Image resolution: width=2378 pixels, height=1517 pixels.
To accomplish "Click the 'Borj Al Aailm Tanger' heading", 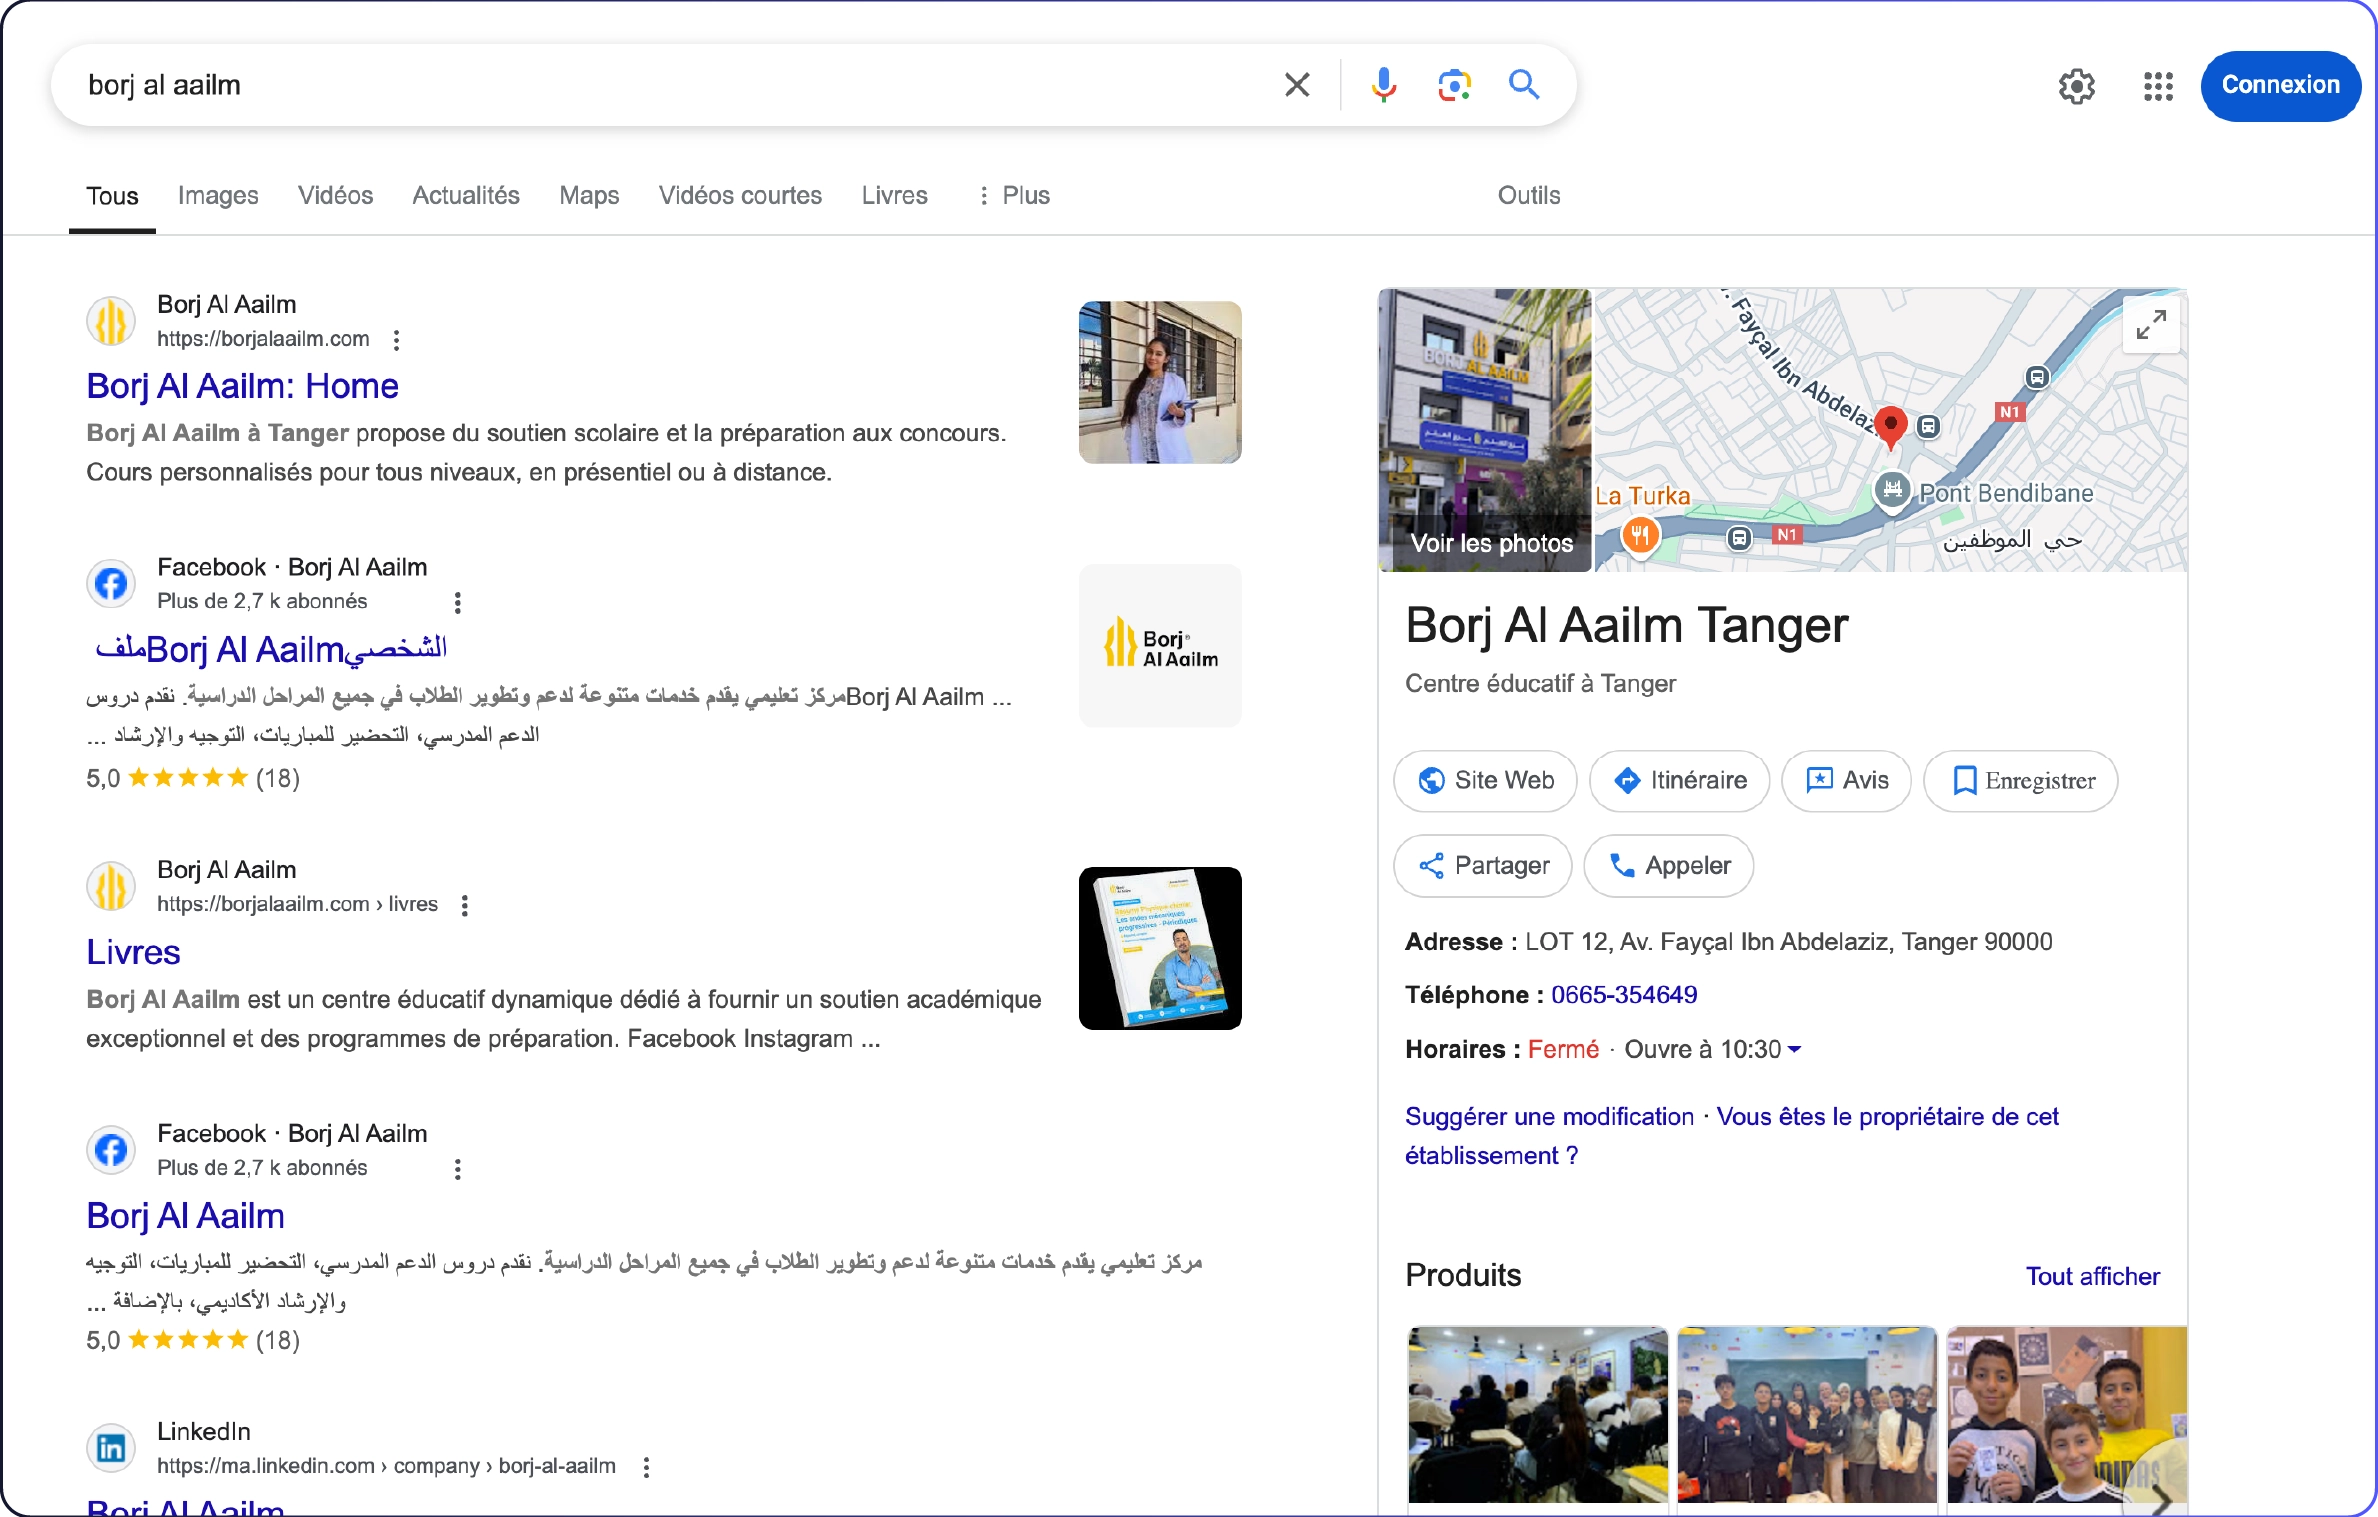I will (1626, 626).
